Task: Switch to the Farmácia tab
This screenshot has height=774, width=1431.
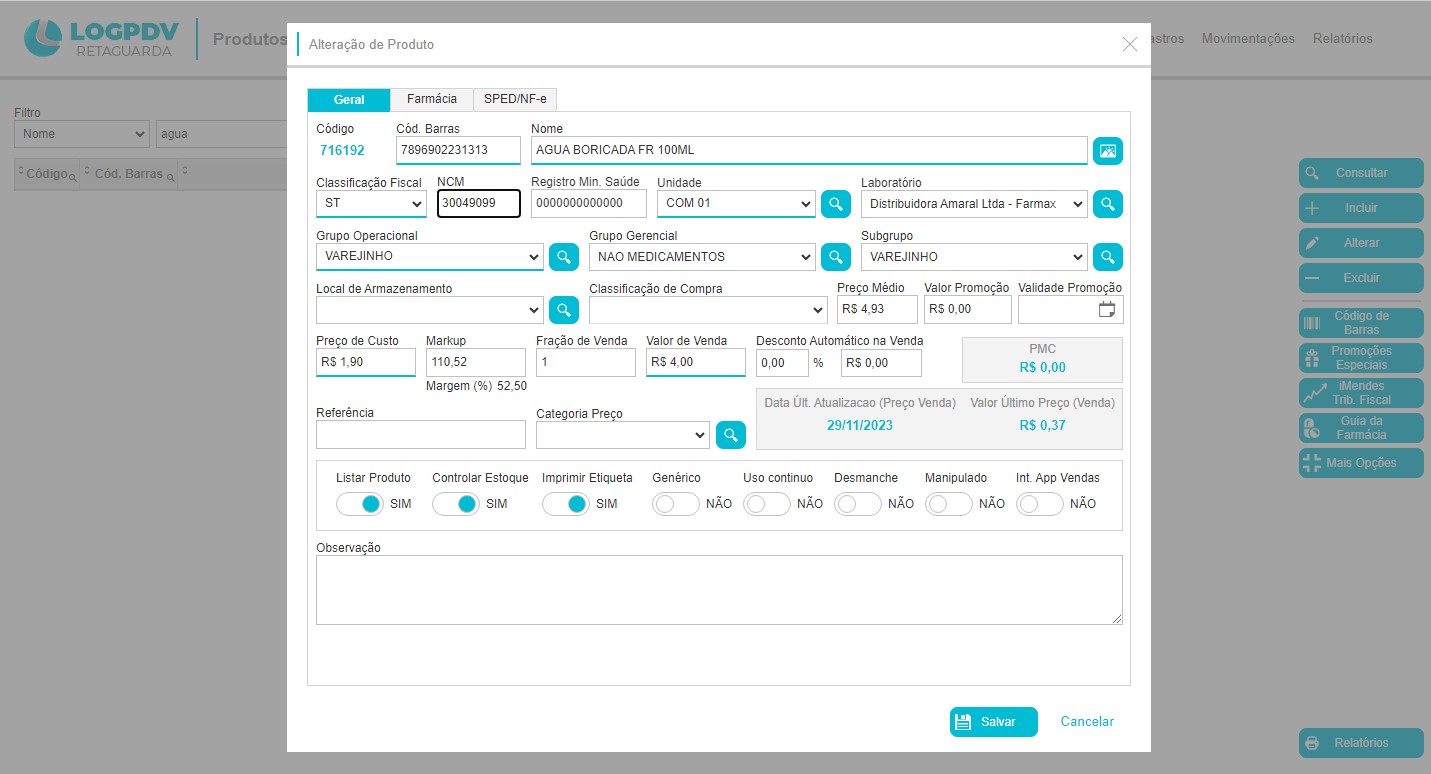Action: tap(431, 99)
